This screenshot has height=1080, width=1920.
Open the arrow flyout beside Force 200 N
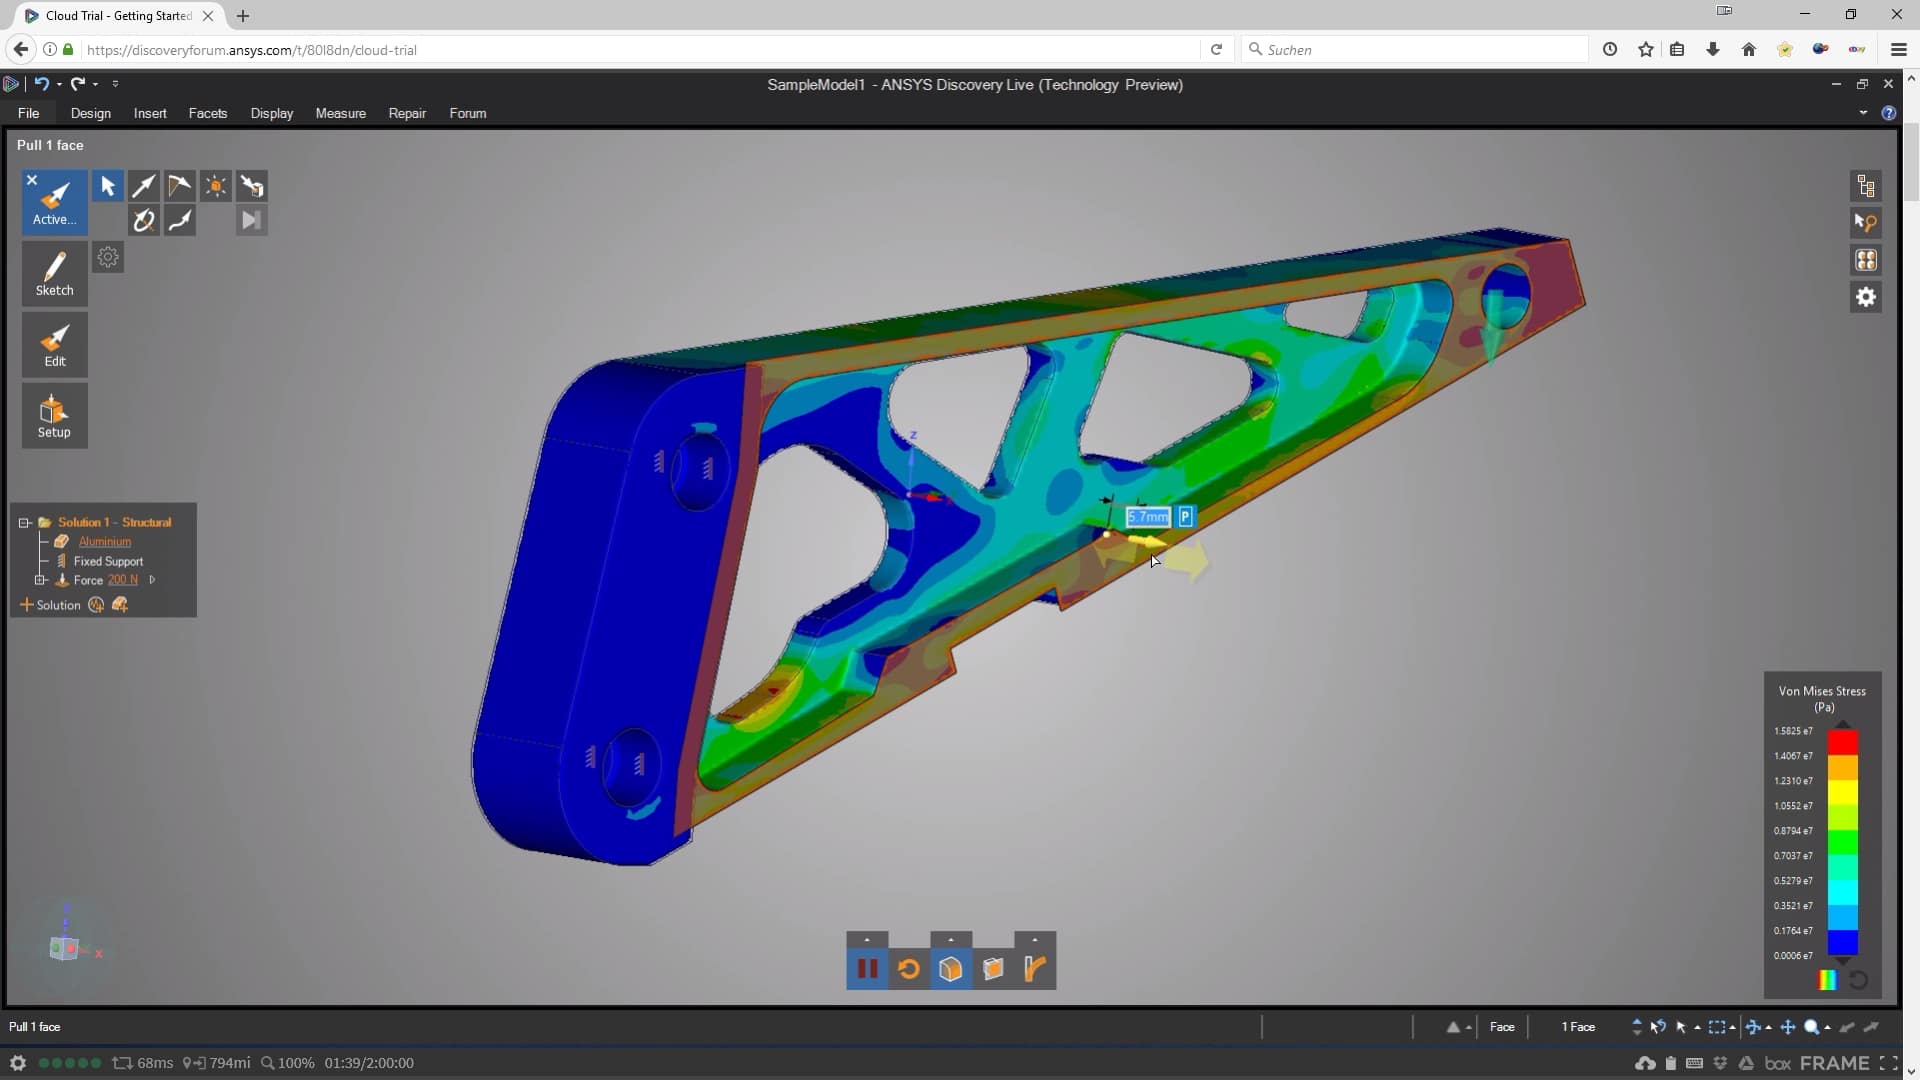point(152,580)
